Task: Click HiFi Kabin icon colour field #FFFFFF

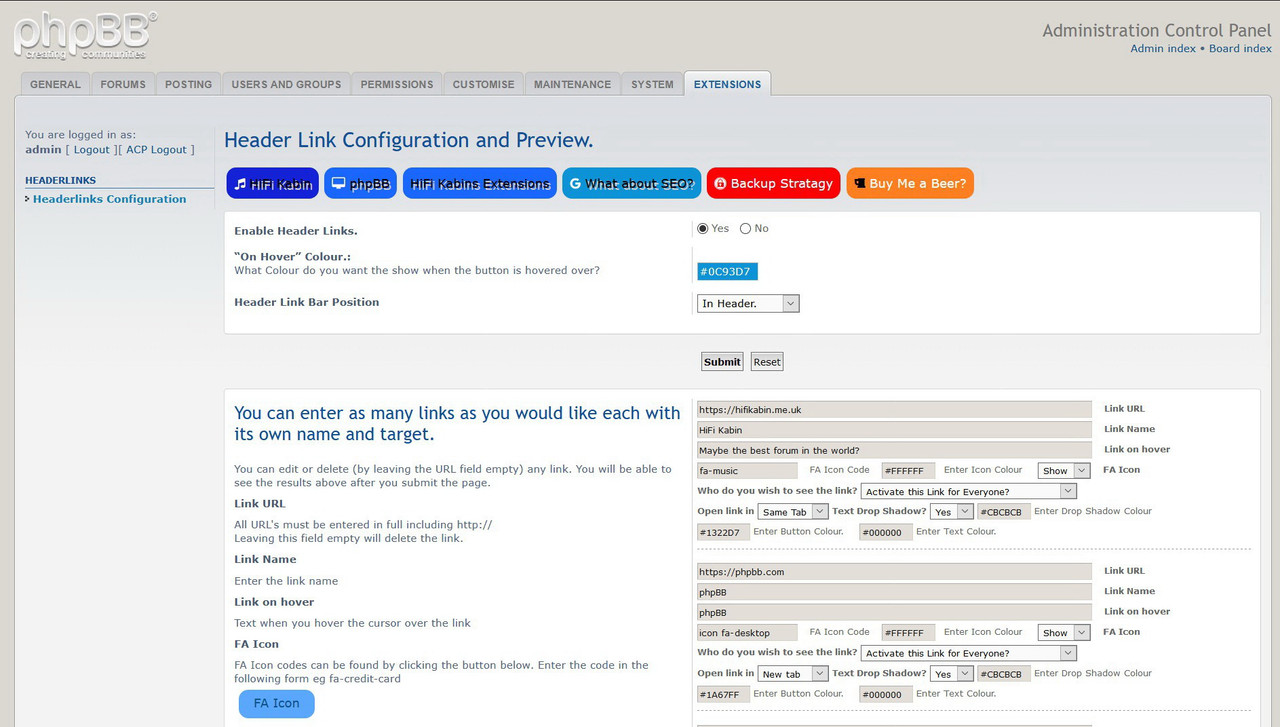Action: pos(908,470)
